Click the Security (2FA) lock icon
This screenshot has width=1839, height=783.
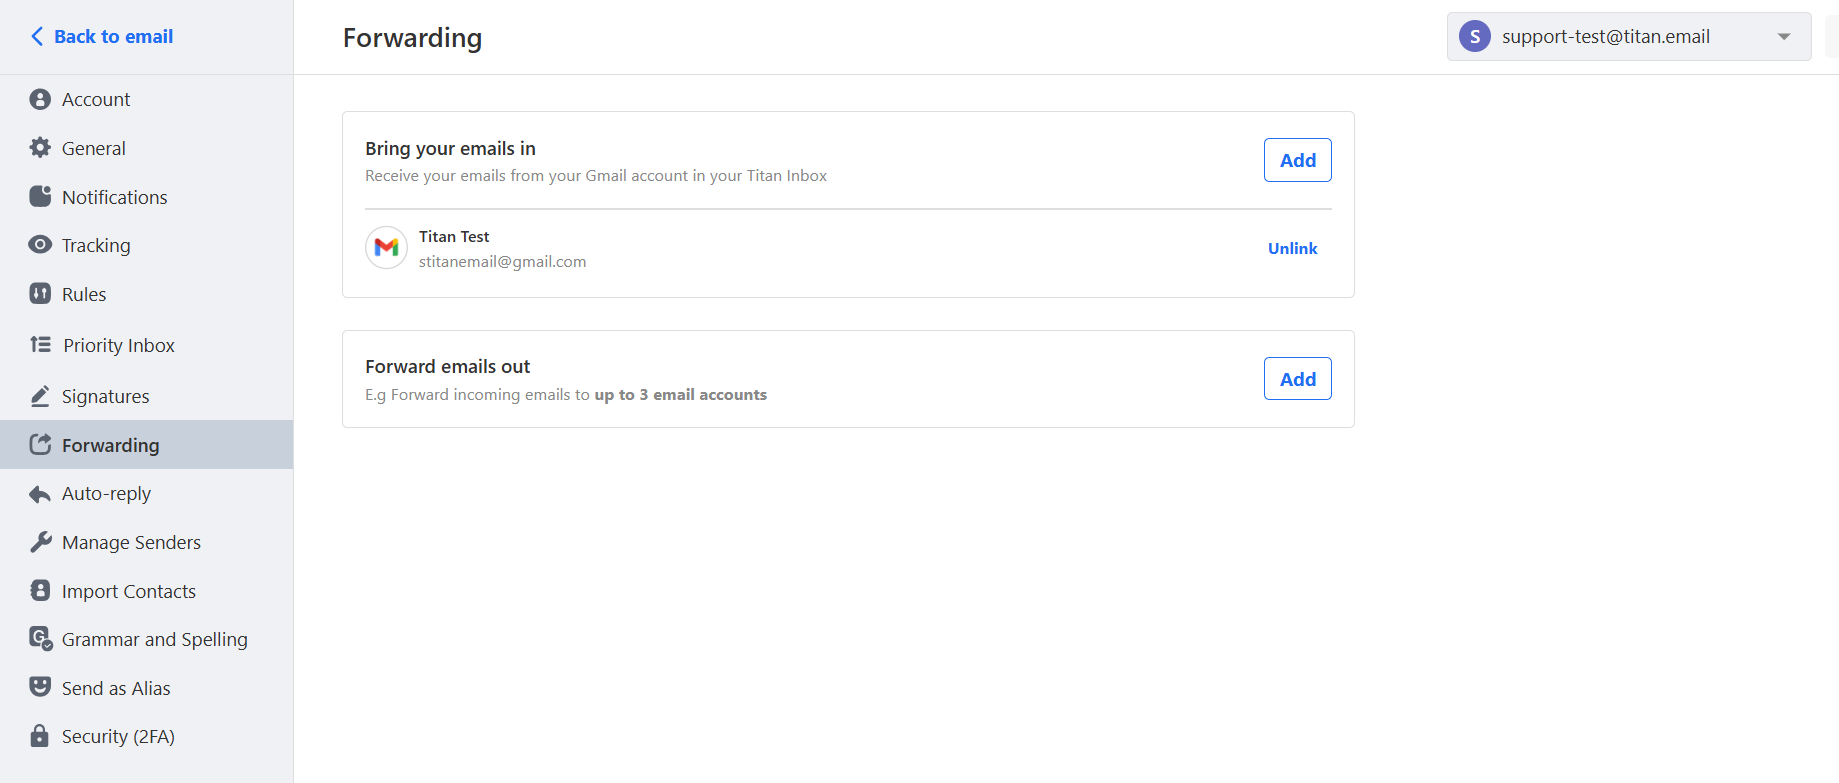pos(40,736)
